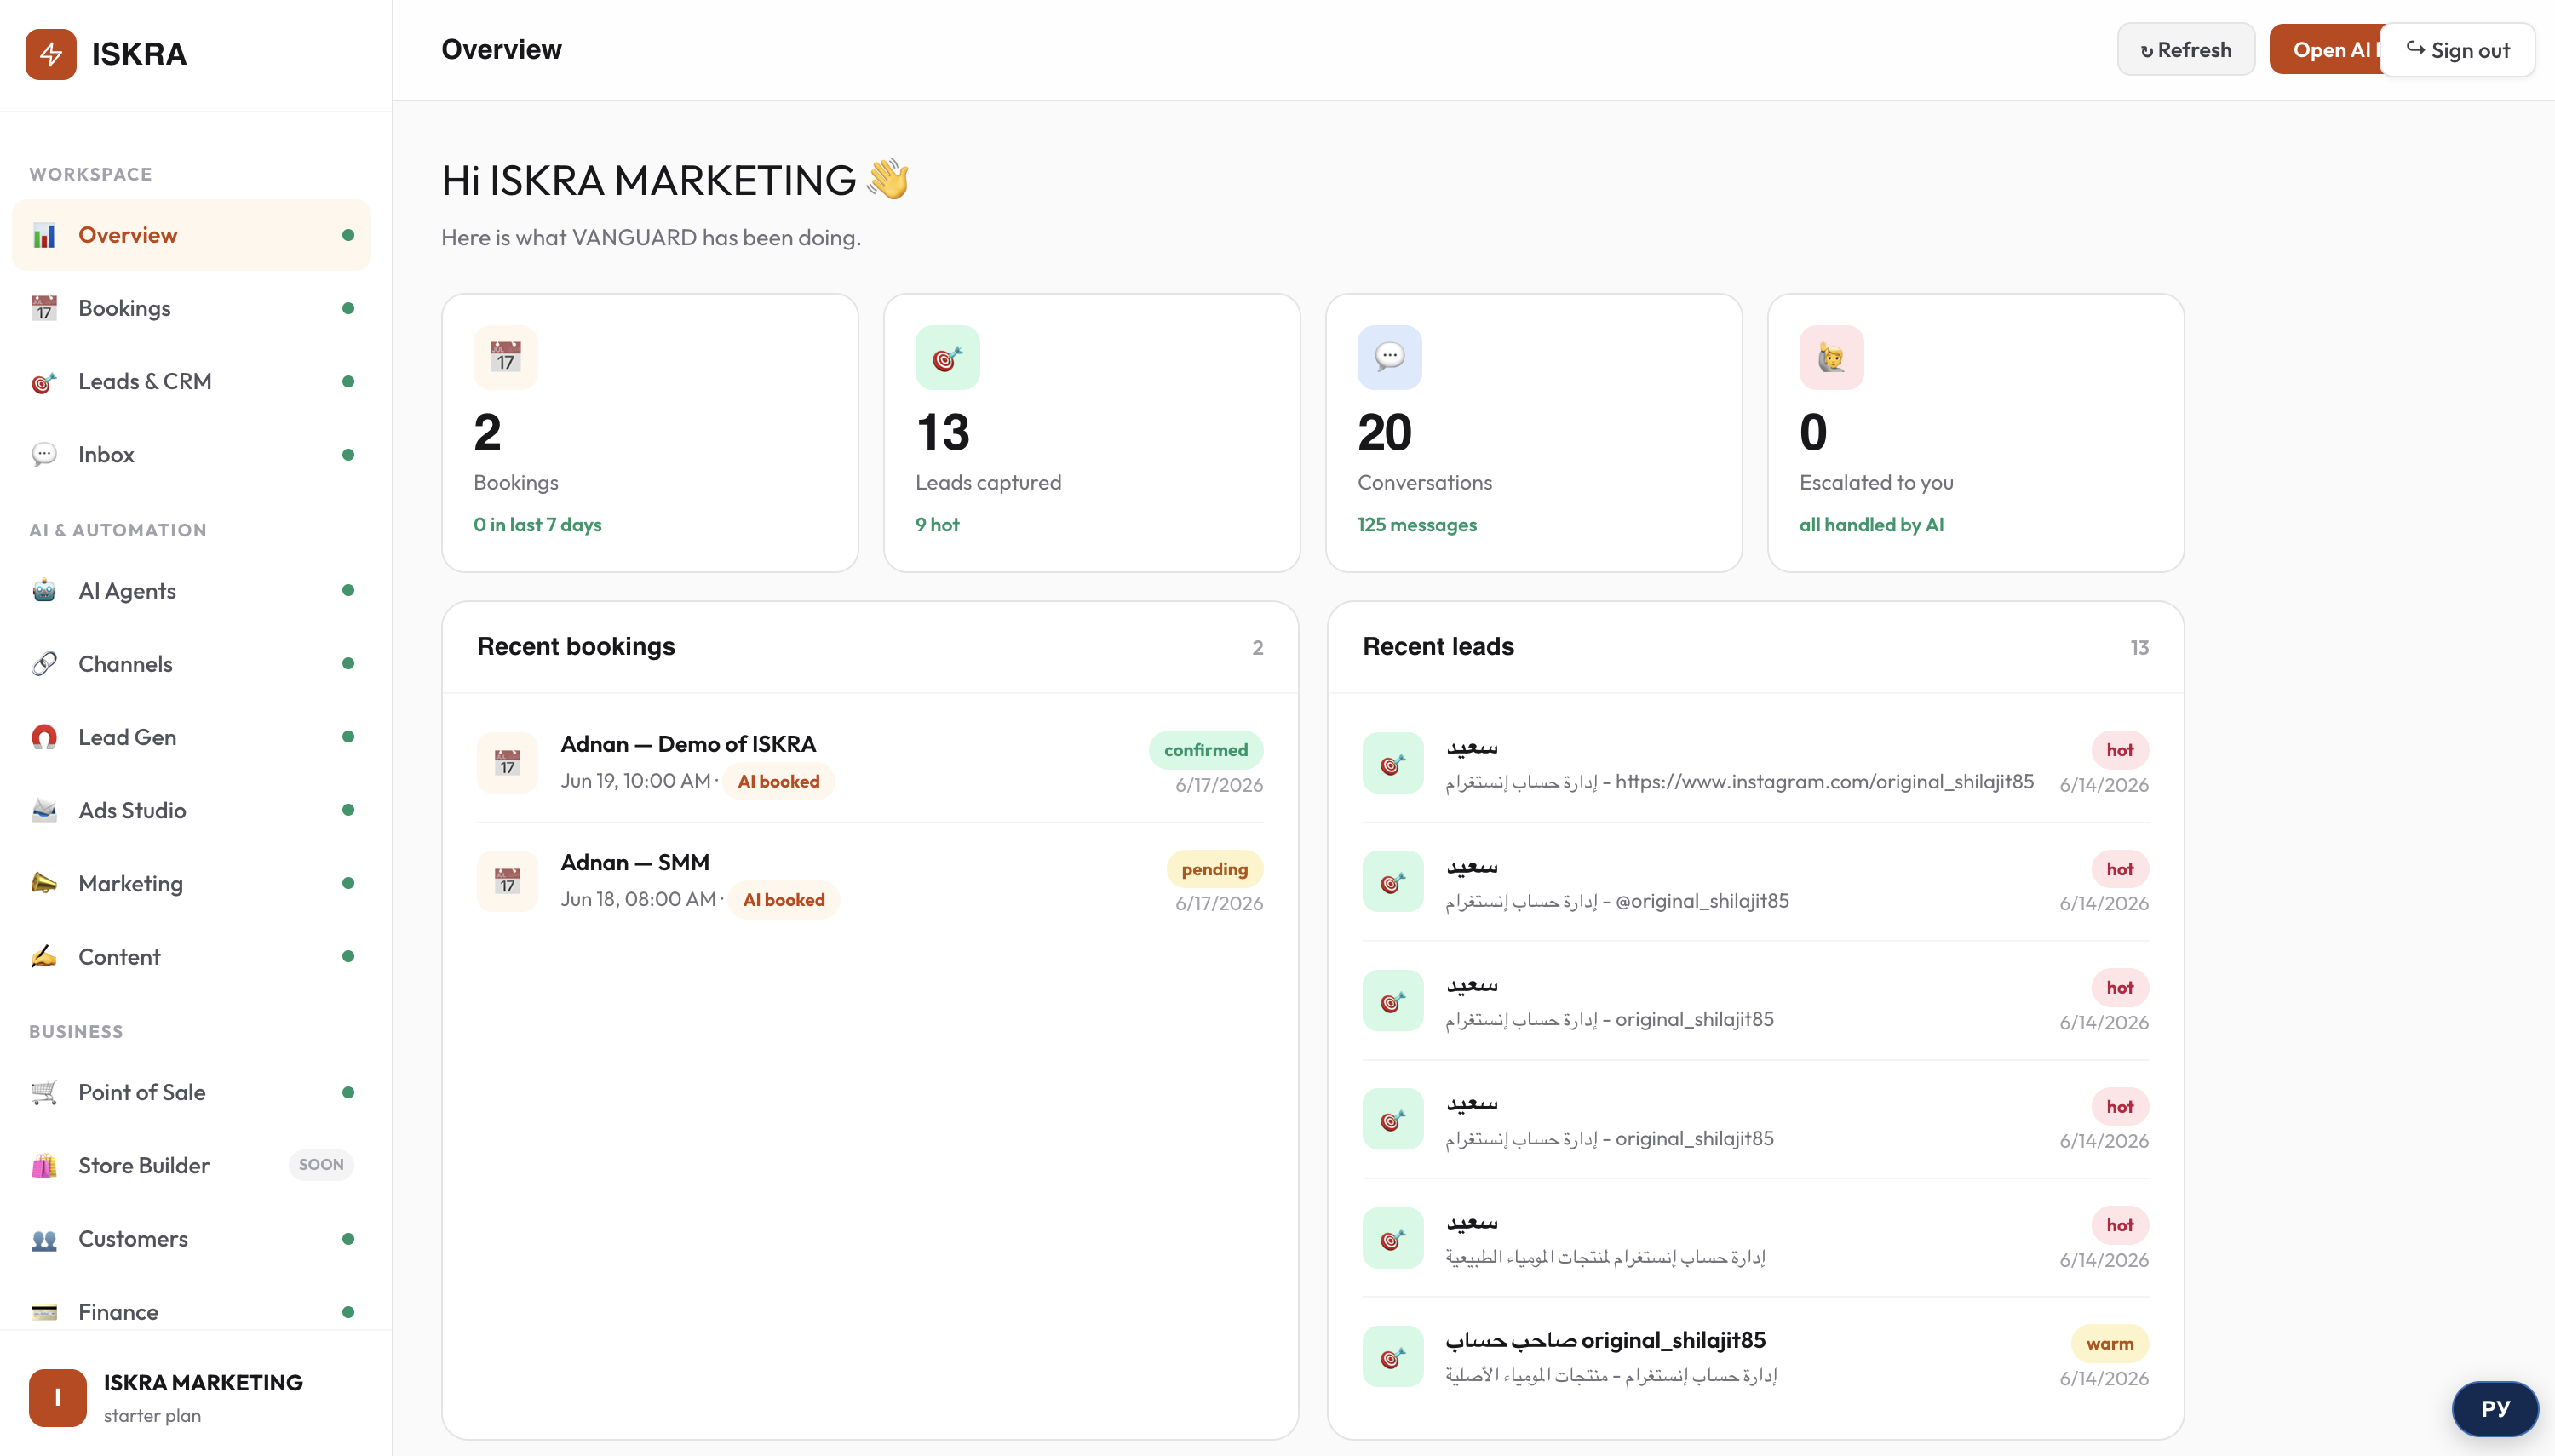Click the Bookings calendar icon in sidebar
The image size is (2555, 1456).
(x=44, y=308)
